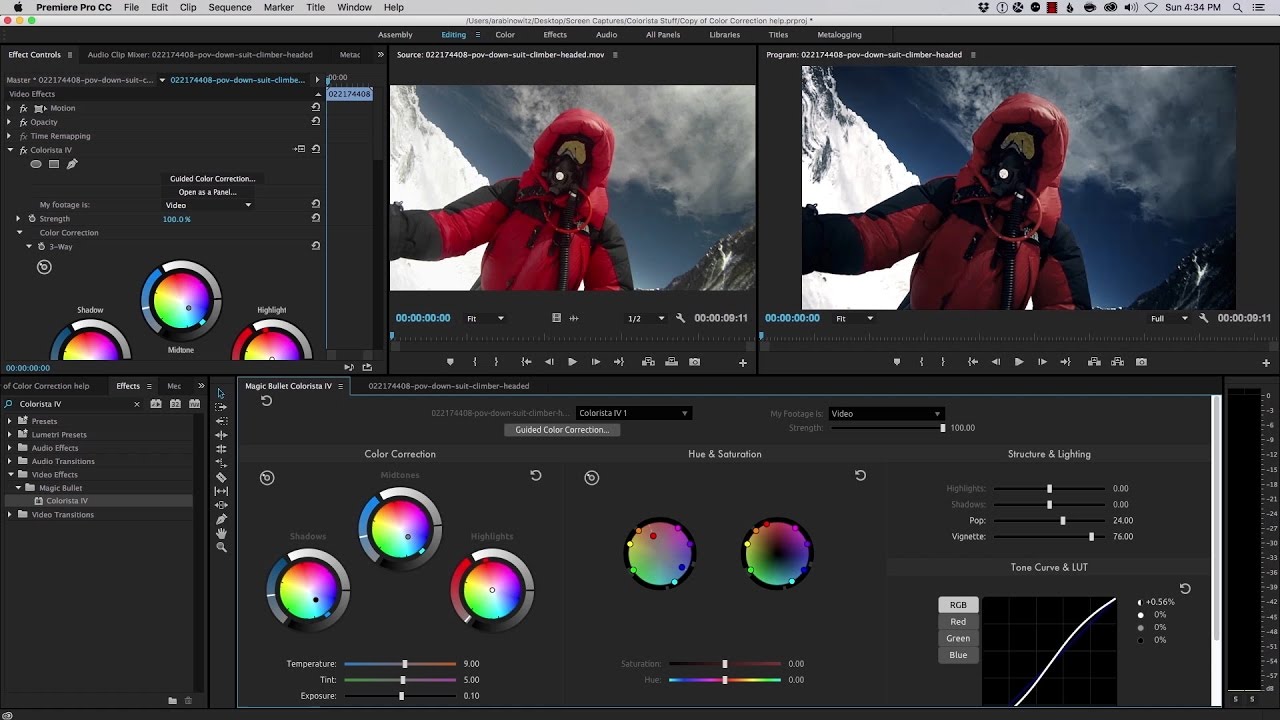Switch to Metalogging workspace

839,35
